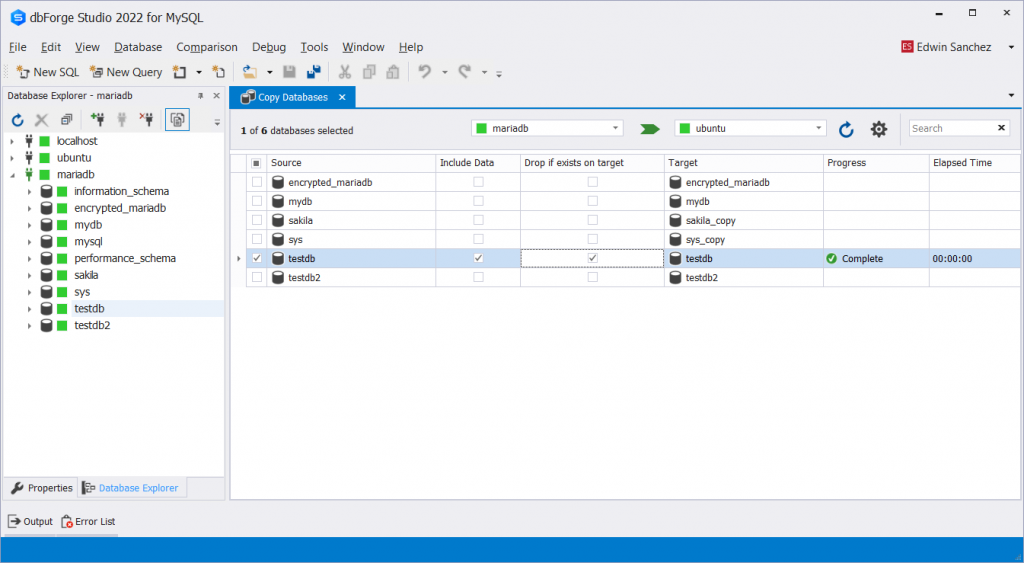The image size is (1024, 563).
Task: Check the sakila row selection checkbox
Action: tap(257, 220)
